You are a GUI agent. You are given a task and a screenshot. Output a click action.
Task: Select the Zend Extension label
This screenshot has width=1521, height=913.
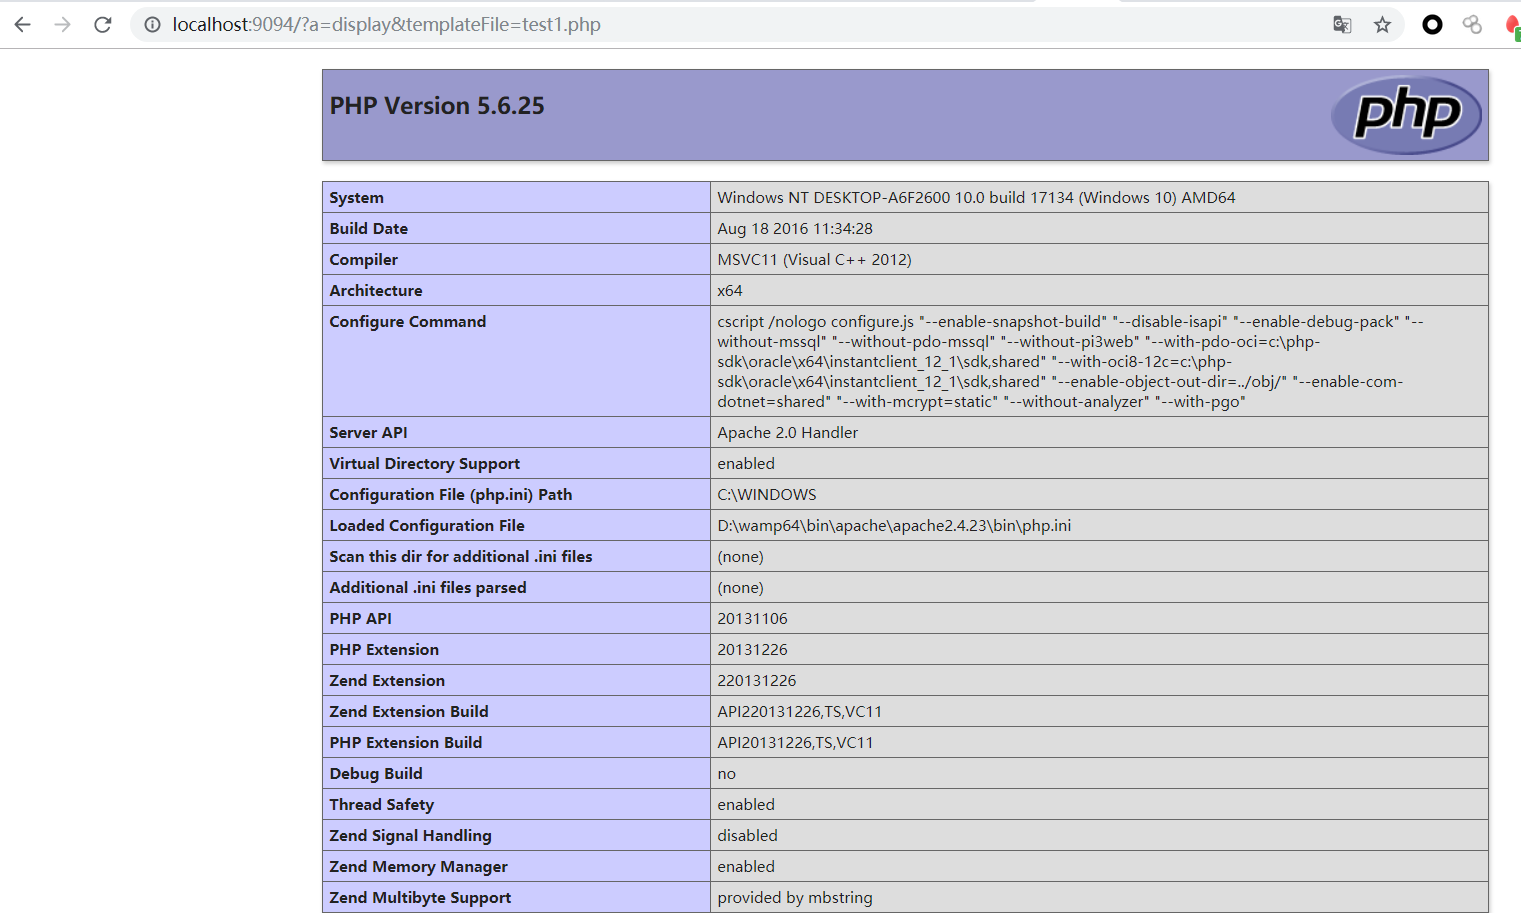point(387,681)
